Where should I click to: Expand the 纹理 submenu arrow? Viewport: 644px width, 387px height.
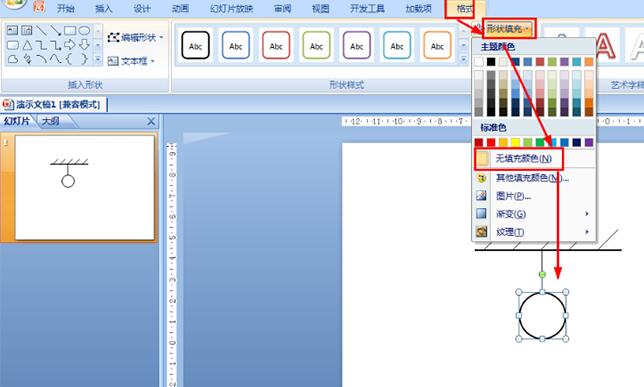pyautogui.click(x=586, y=232)
